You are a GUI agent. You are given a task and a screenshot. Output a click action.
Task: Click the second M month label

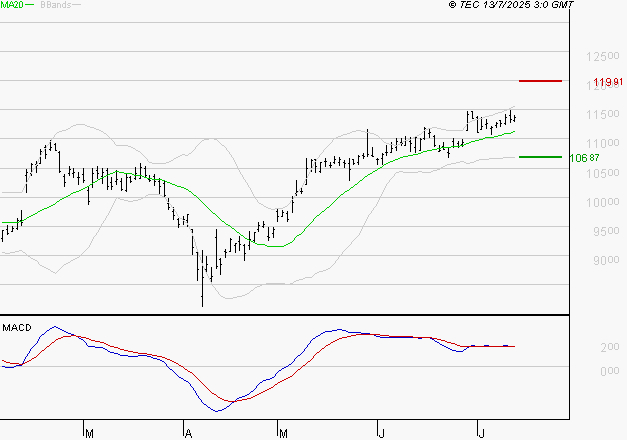pos(283,434)
